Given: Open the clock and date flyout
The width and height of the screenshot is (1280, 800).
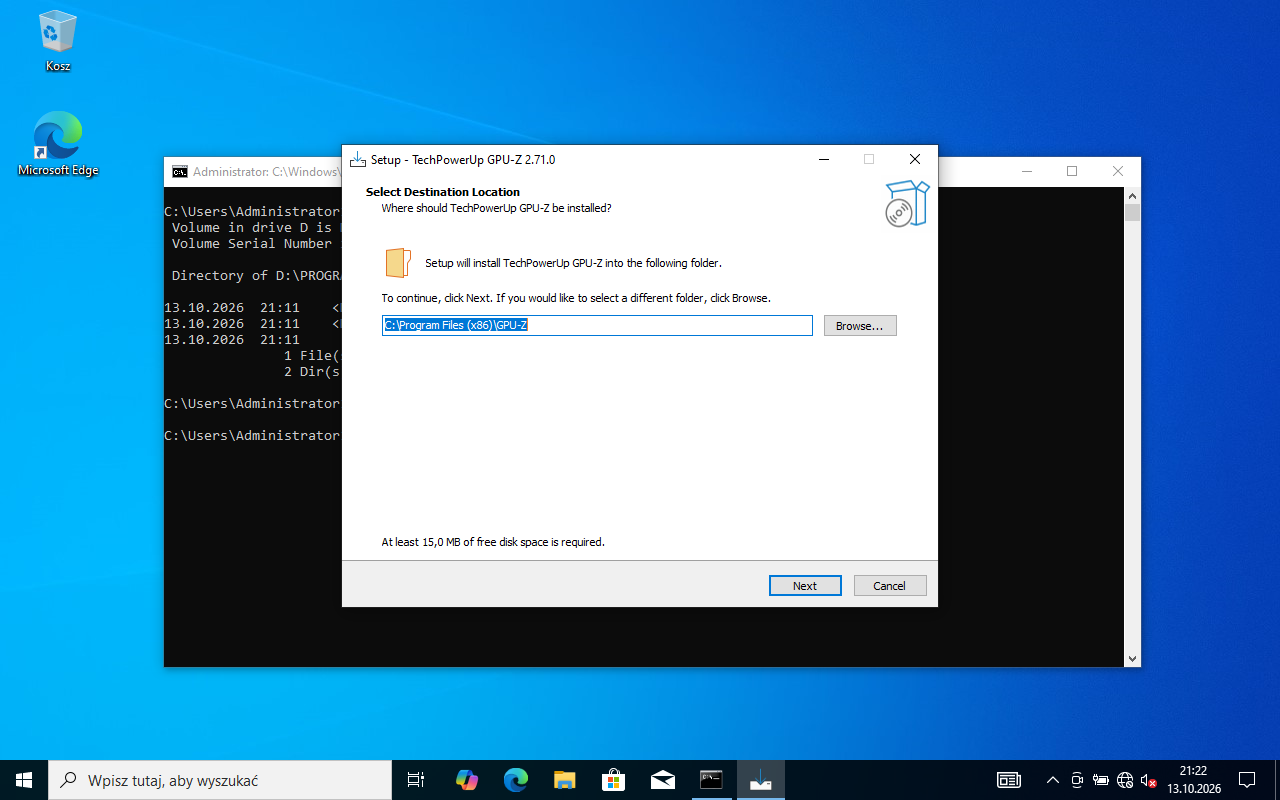Looking at the screenshot, I should pos(1193,780).
